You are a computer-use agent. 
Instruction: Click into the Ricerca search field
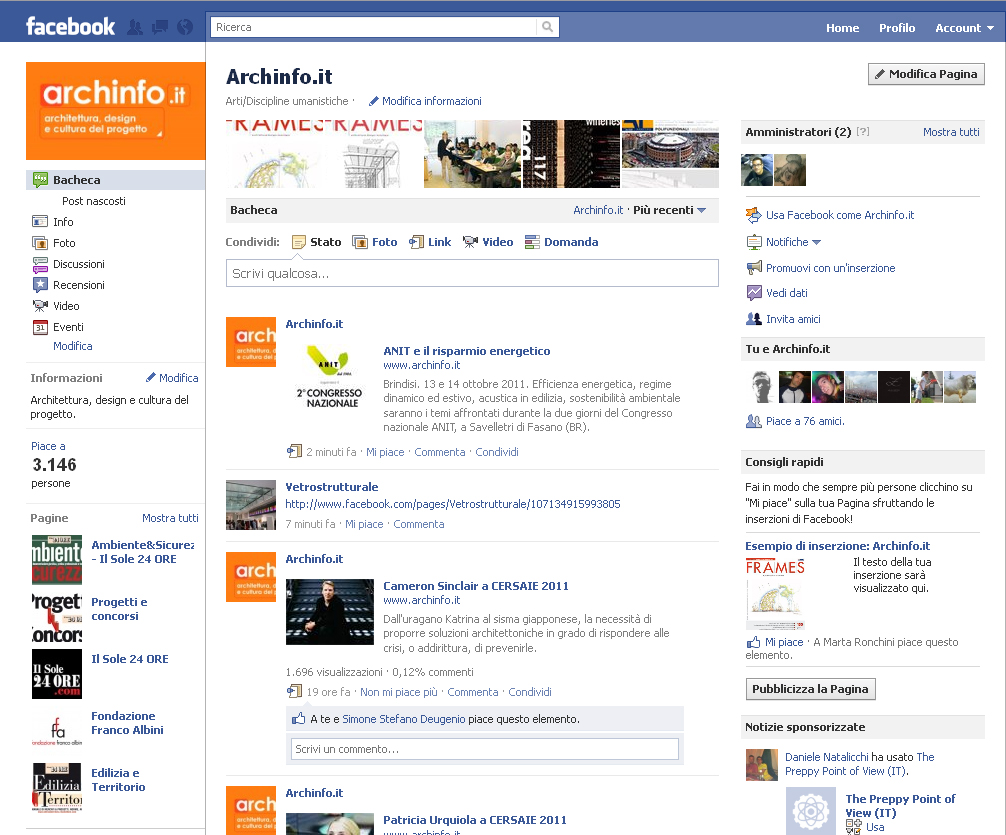tap(373, 27)
